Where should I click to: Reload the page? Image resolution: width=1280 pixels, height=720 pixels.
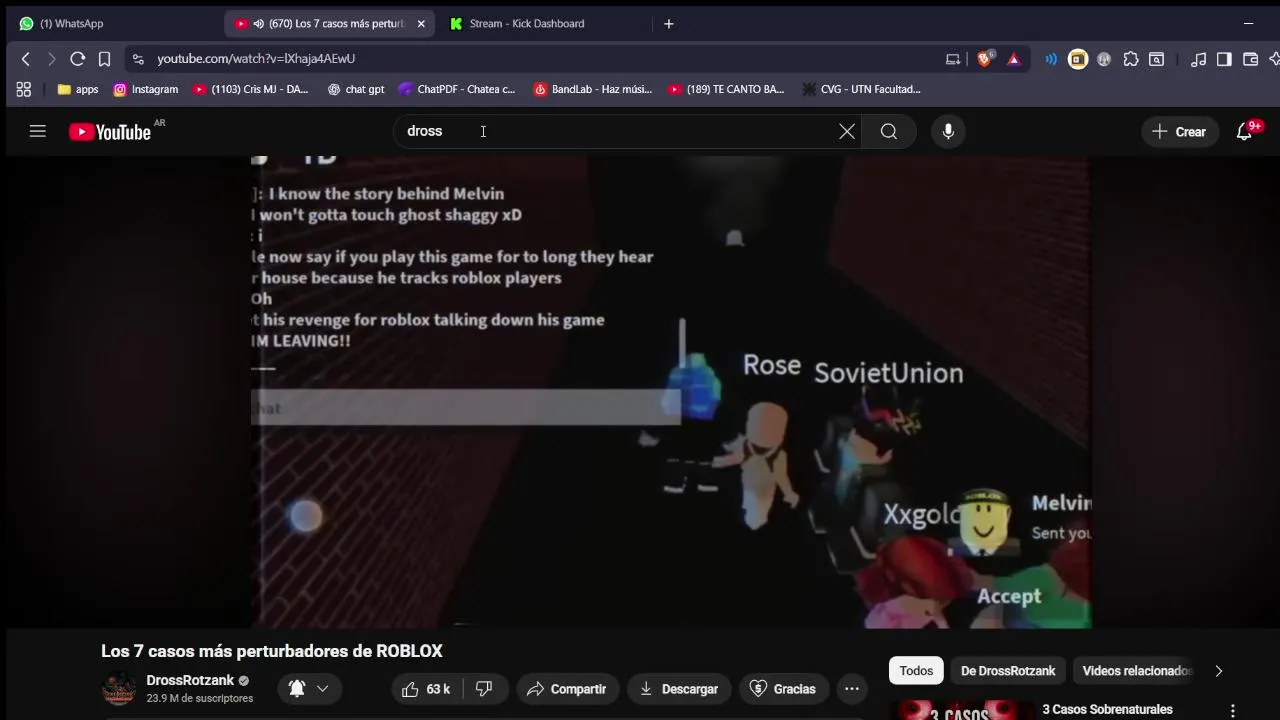coord(77,59)
